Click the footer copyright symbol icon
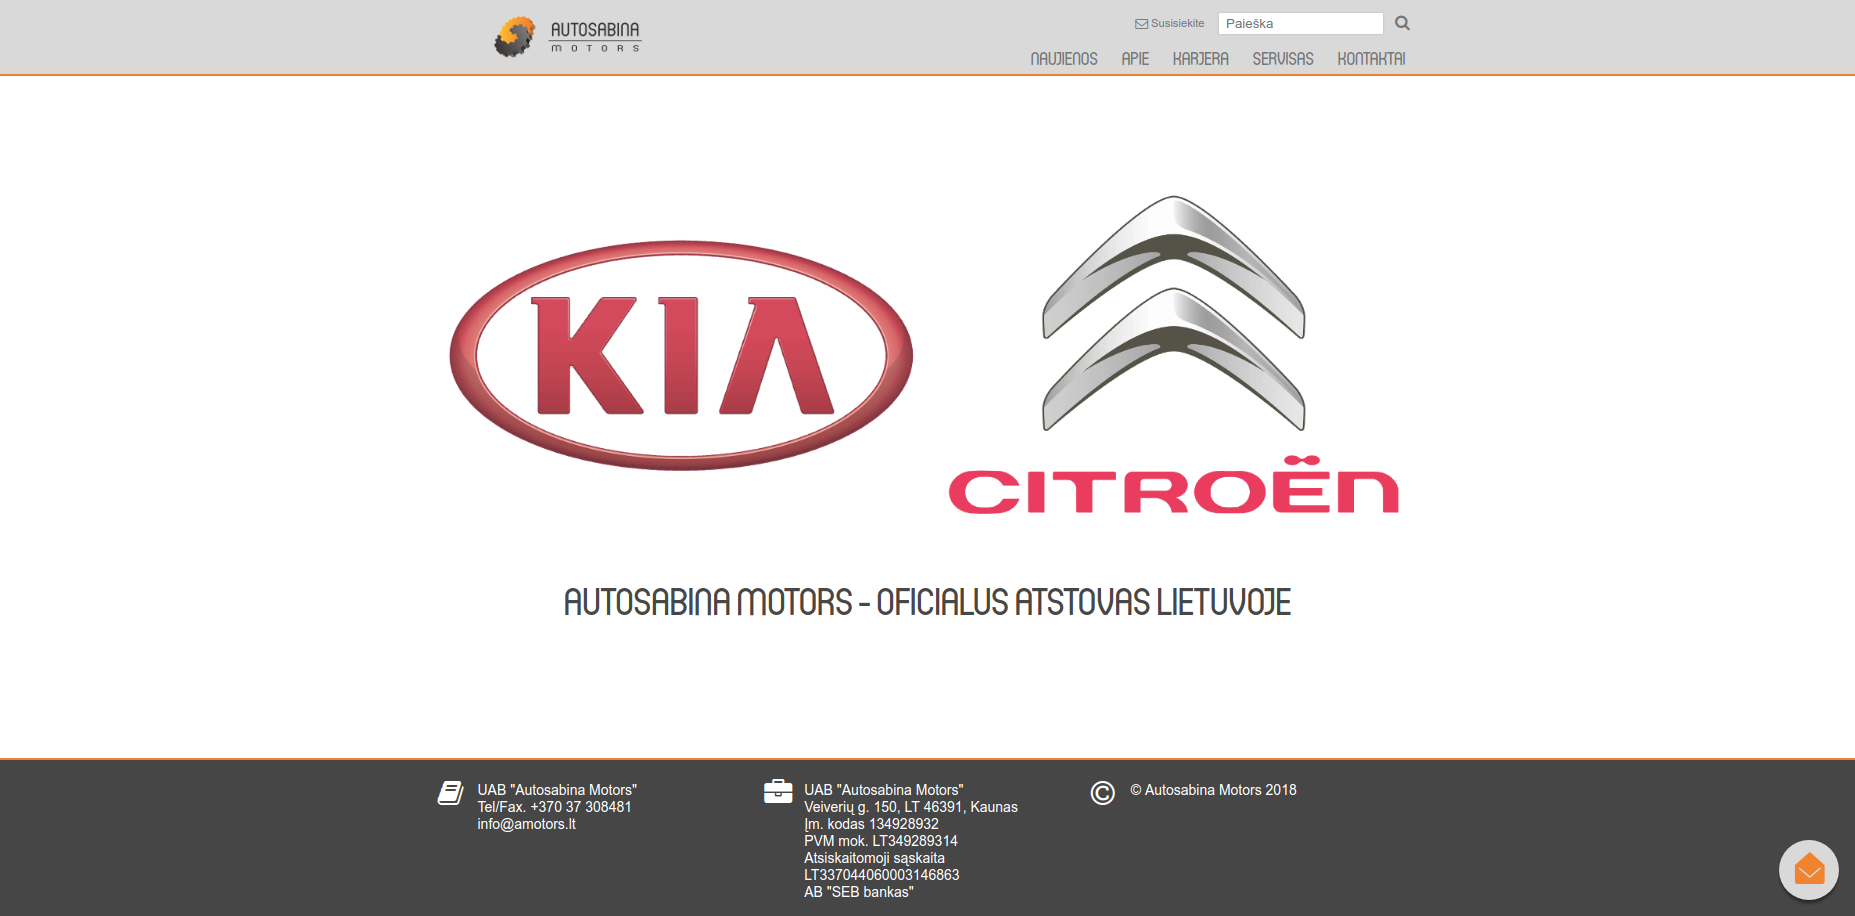 coord(1102,793)
